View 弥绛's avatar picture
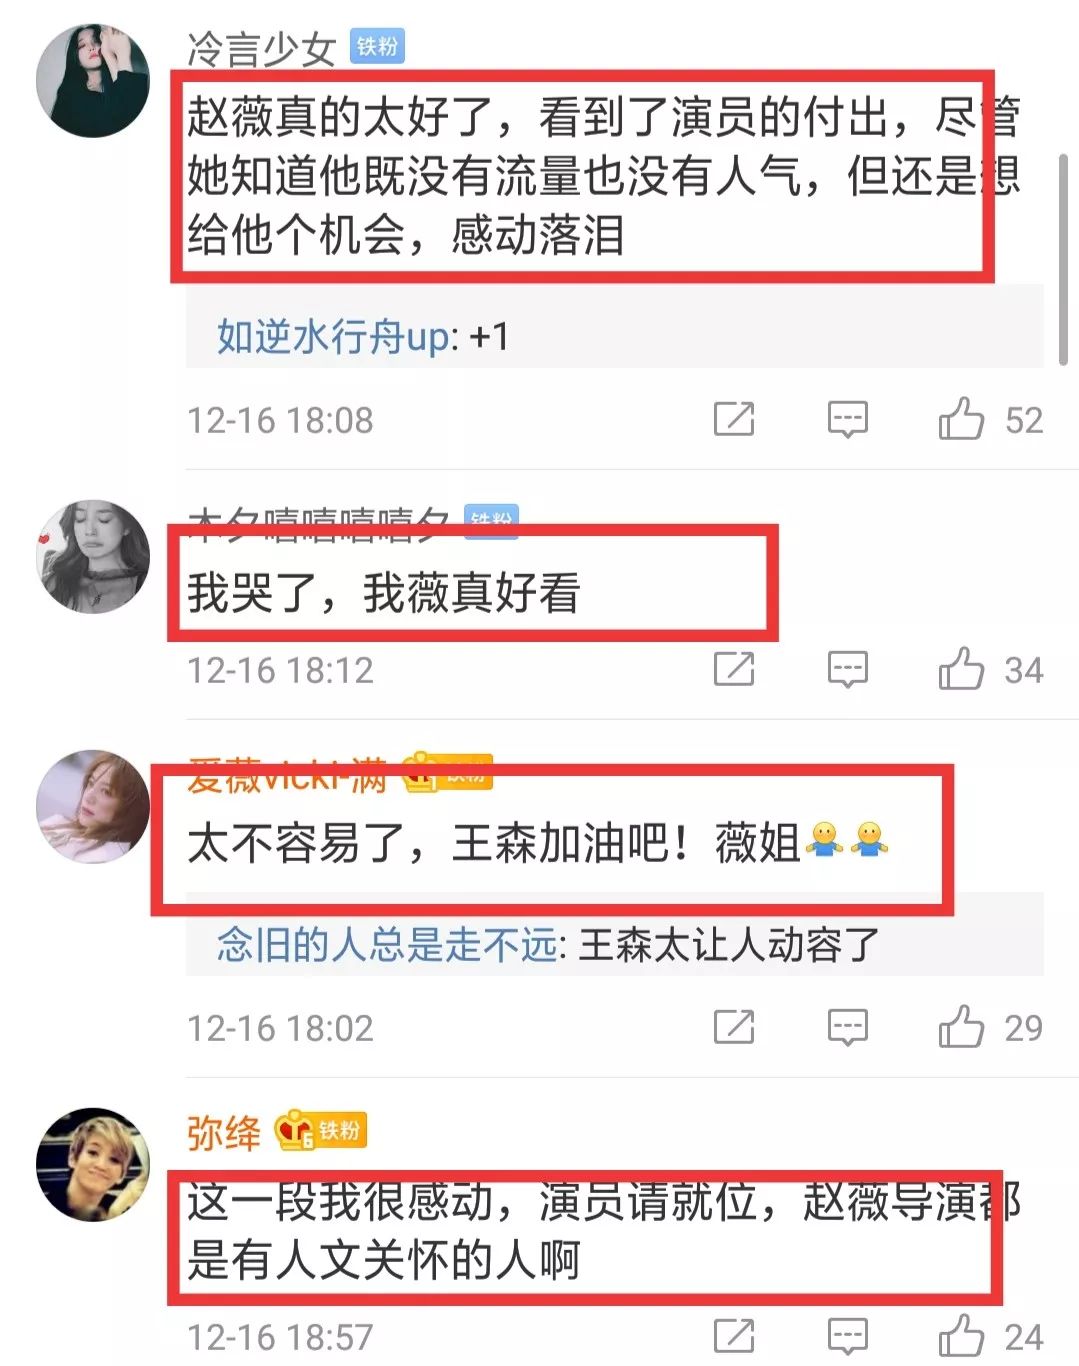Viewport: 1079px width, 1366px height. [x=93, y=1164]
